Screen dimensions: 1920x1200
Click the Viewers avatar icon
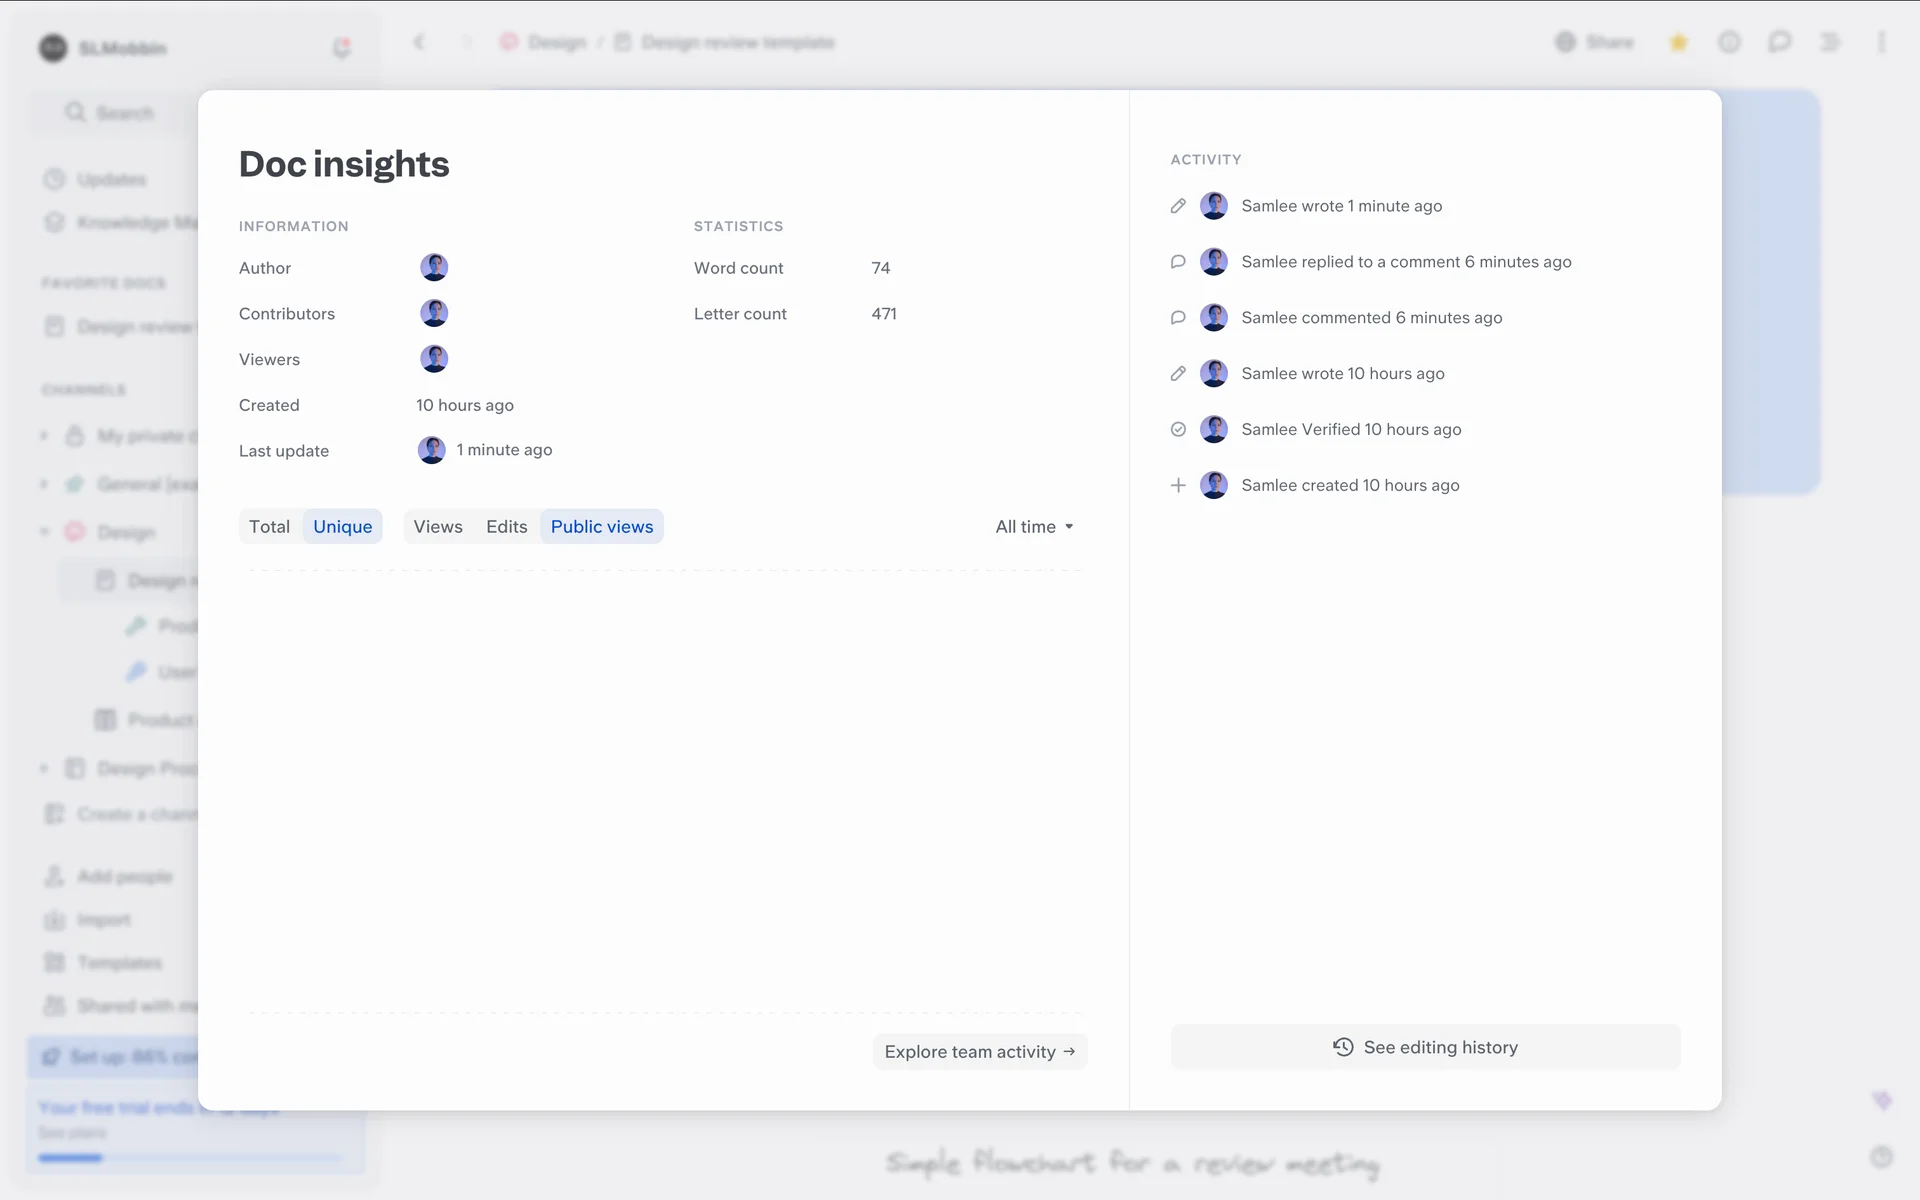pyautogui.click(x=433, y=359)
